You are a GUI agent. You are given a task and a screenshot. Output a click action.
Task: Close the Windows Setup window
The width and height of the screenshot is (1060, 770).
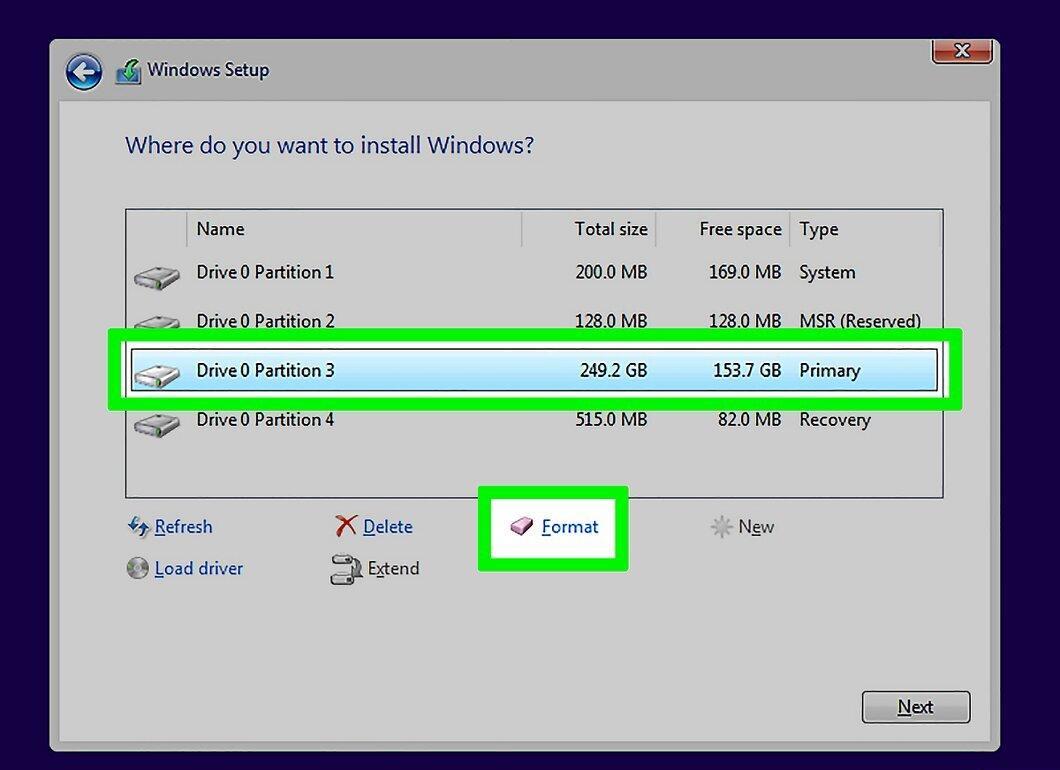[x=962, y=51]
